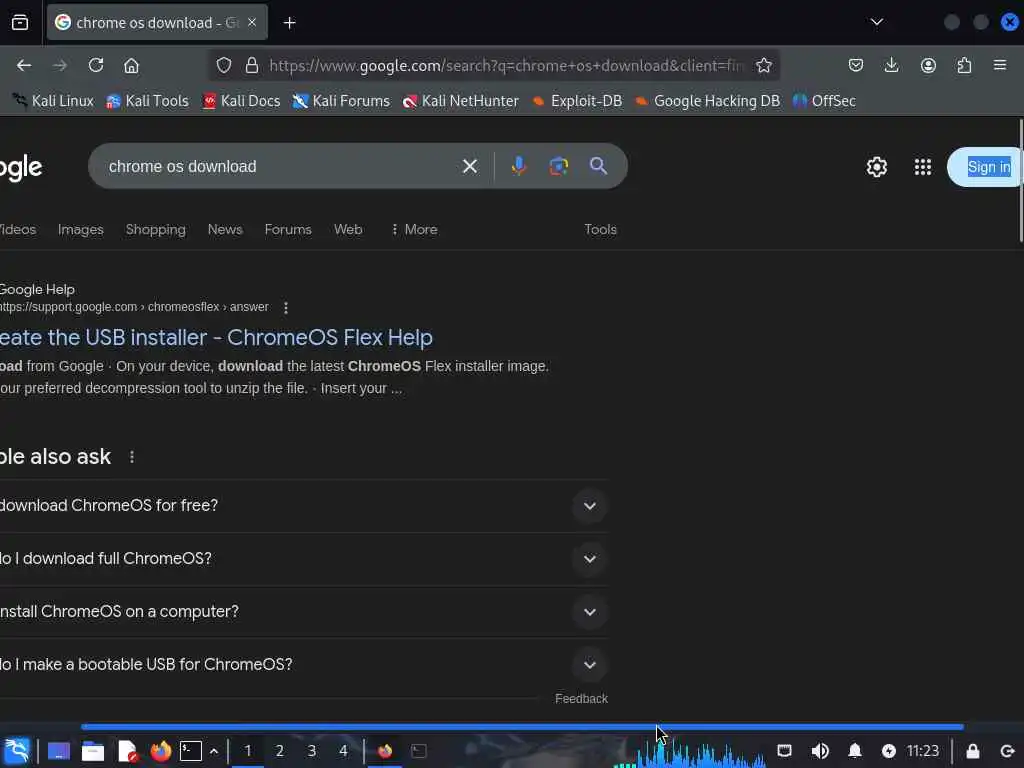This screenshot has height=768, width=1024.
Task: Switch to News results tab
Action: pyautogui.click(x=225, y=229)
